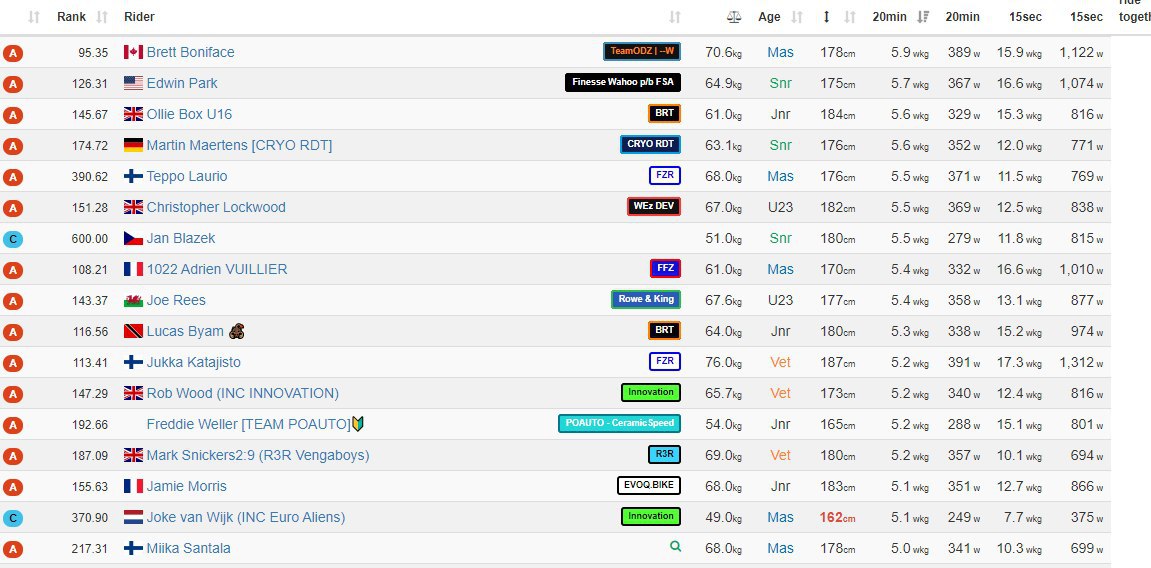The image size is (1151, 568).
Task: Click the 20min watts column header
Action: [x=962, y=17]
